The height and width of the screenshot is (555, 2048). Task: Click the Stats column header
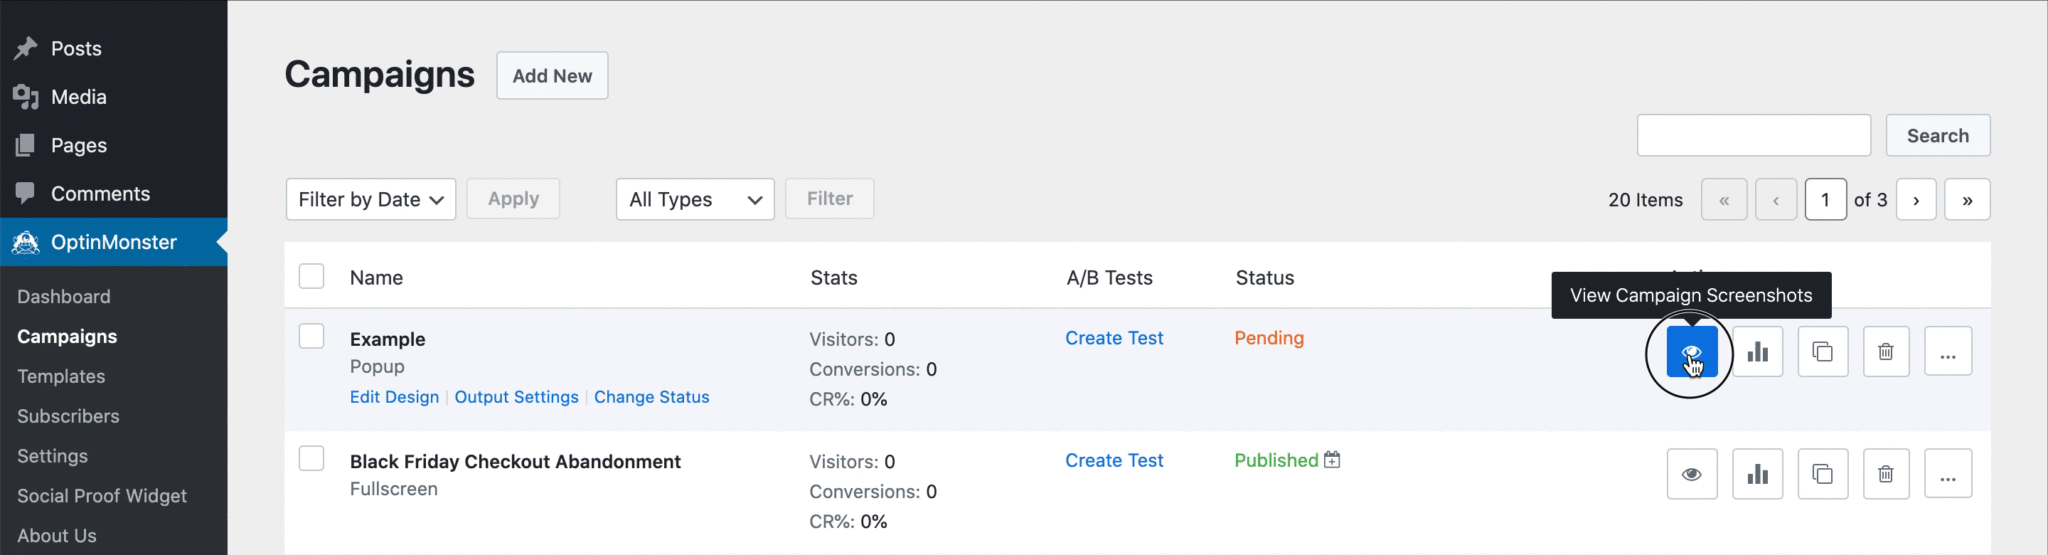(x=834, y=278)
